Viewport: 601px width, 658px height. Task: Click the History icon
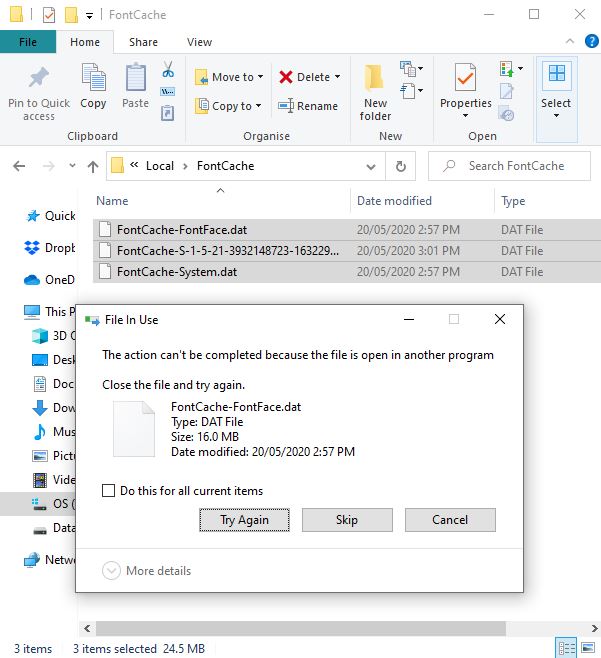click(x=507, y=114)
